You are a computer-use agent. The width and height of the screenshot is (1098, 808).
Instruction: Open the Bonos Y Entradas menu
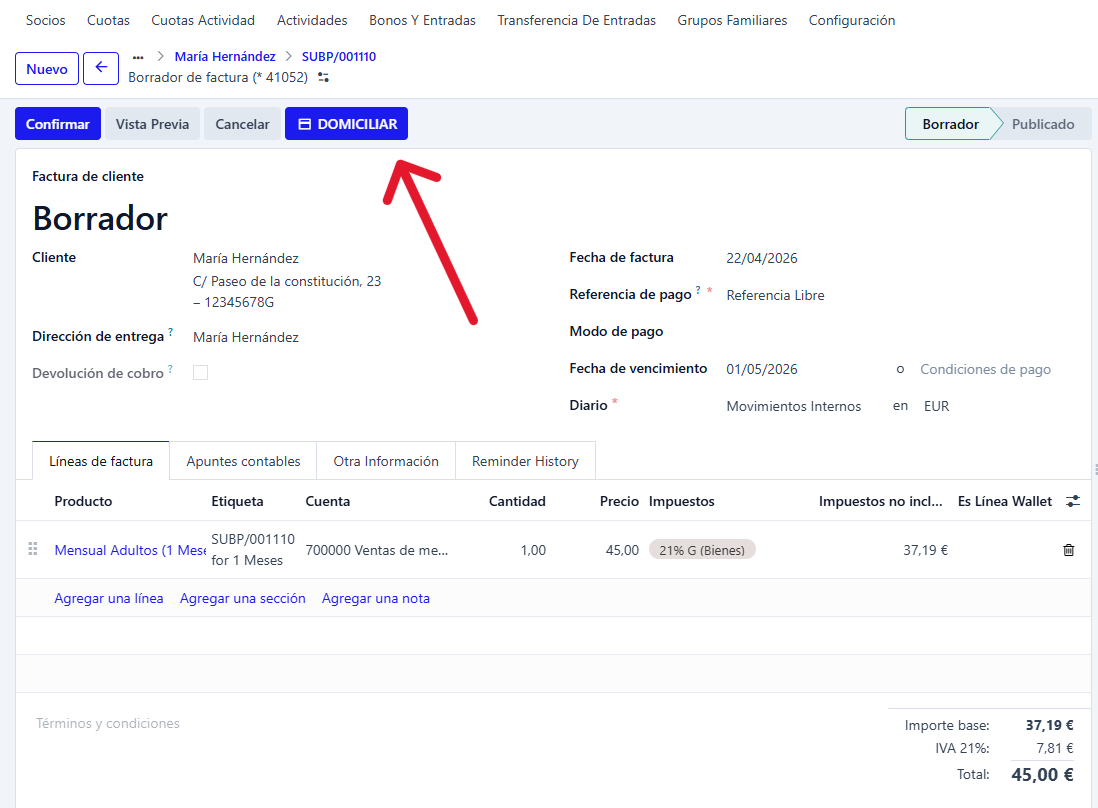tap(422, 20)
